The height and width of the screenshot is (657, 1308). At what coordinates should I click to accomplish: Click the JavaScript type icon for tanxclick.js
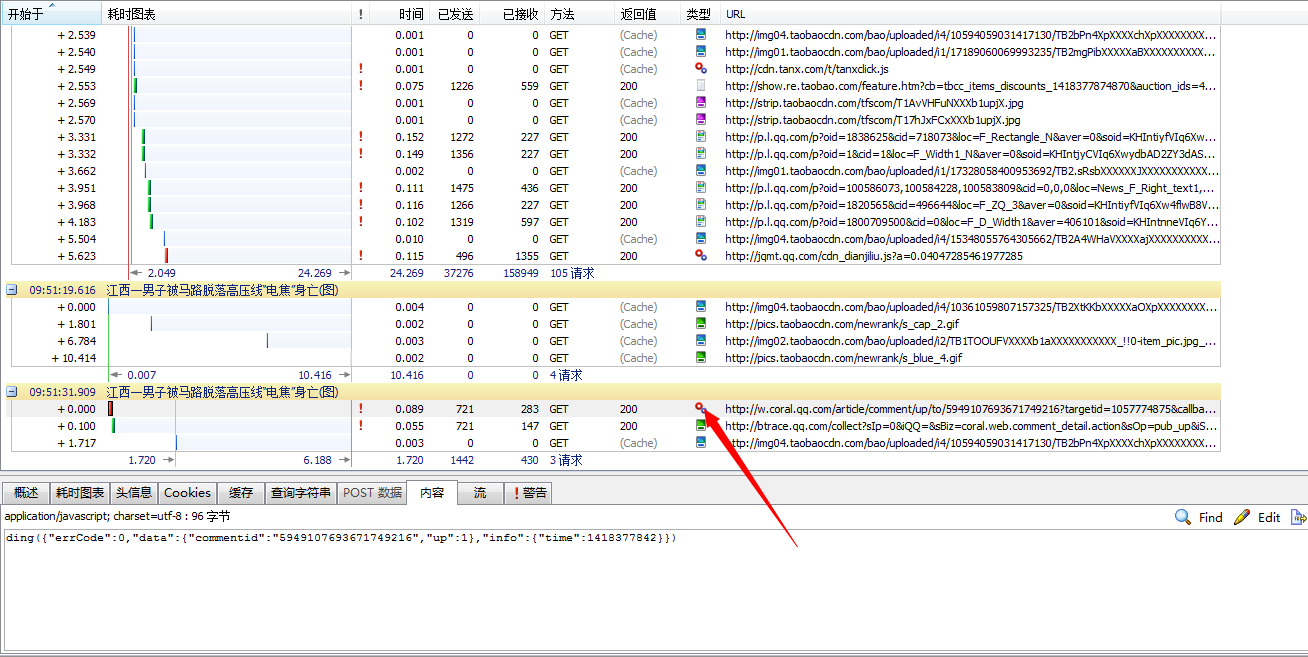[x=701, y=69]
